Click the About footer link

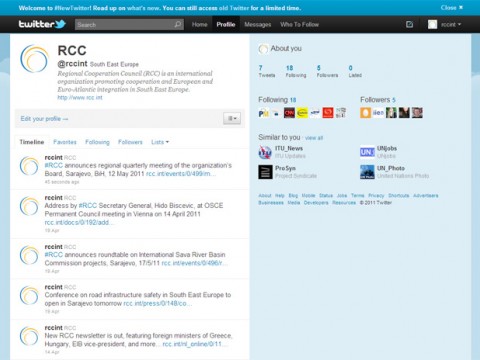tap(265, 196)
